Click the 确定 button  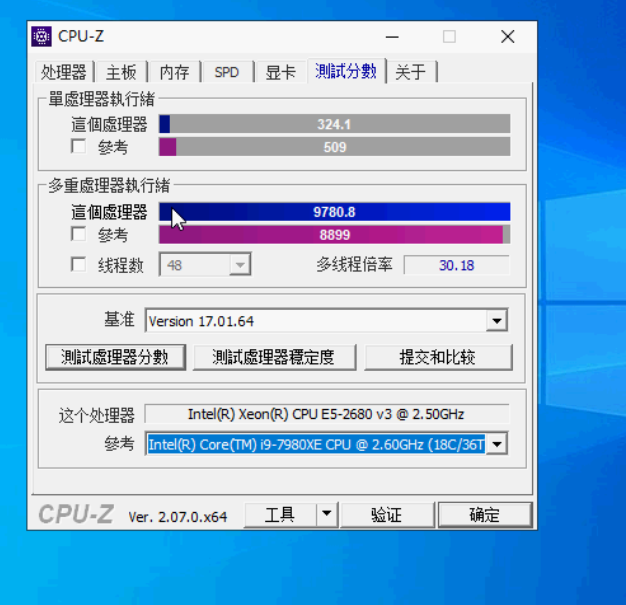tap(485, 515)
